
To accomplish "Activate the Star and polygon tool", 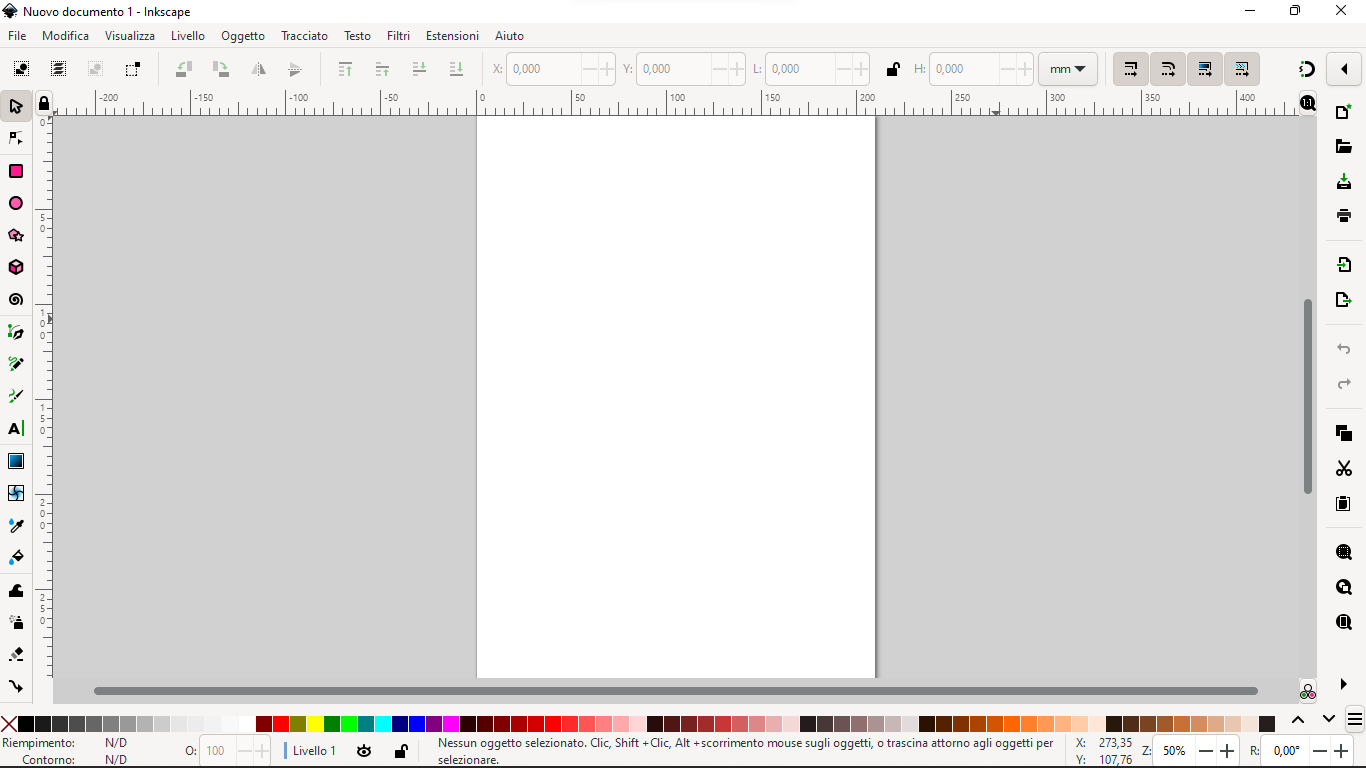I will tap(16, 235).
